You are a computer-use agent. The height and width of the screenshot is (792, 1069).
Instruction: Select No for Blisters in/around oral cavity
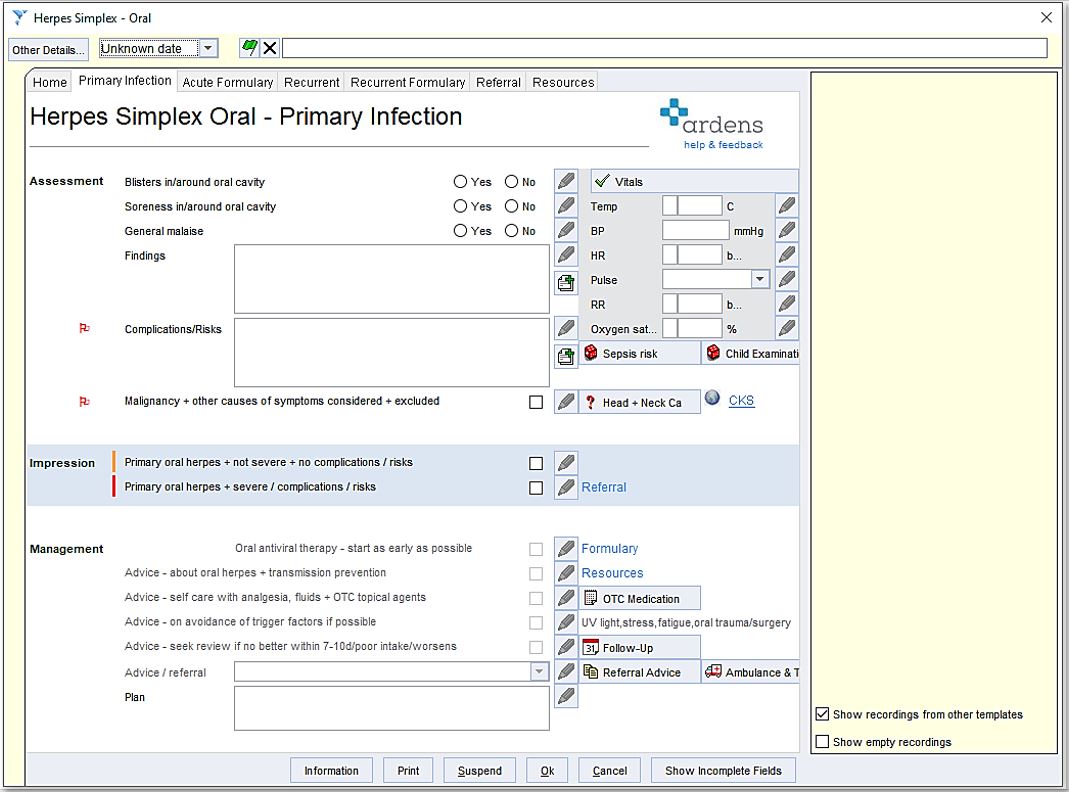point(511,182)
